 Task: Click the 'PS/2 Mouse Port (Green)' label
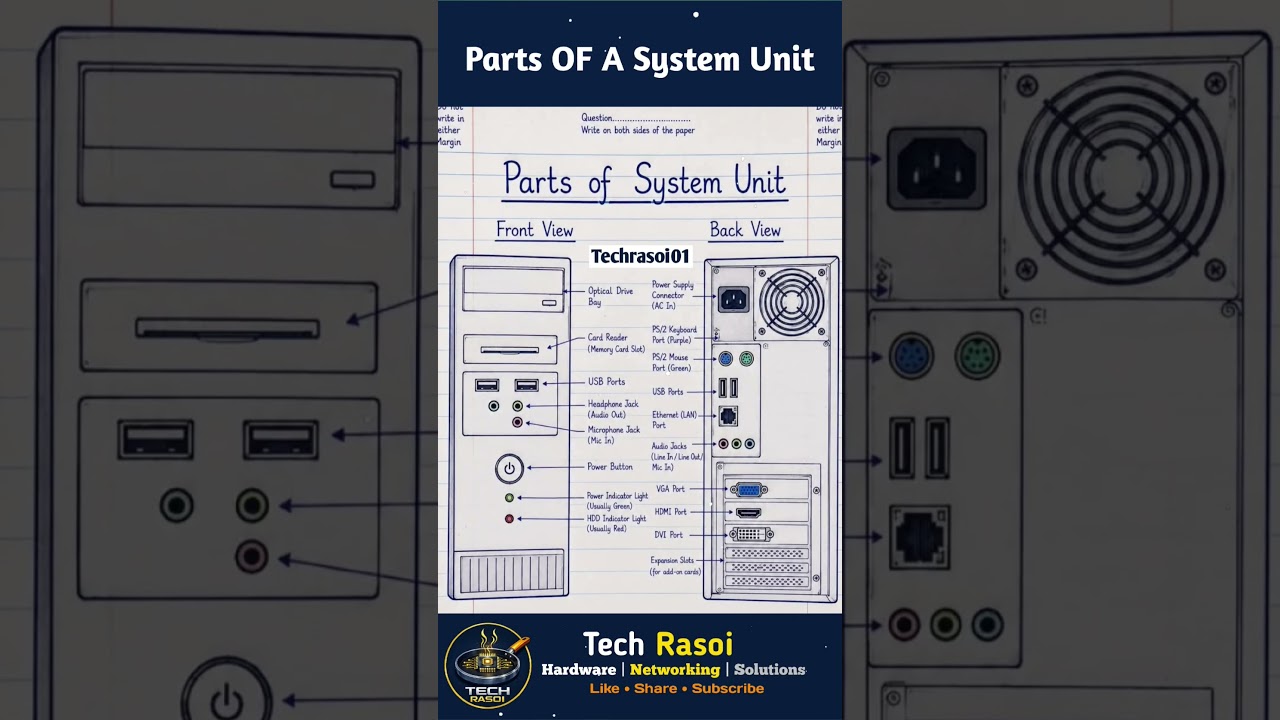[x=672, y=362]
